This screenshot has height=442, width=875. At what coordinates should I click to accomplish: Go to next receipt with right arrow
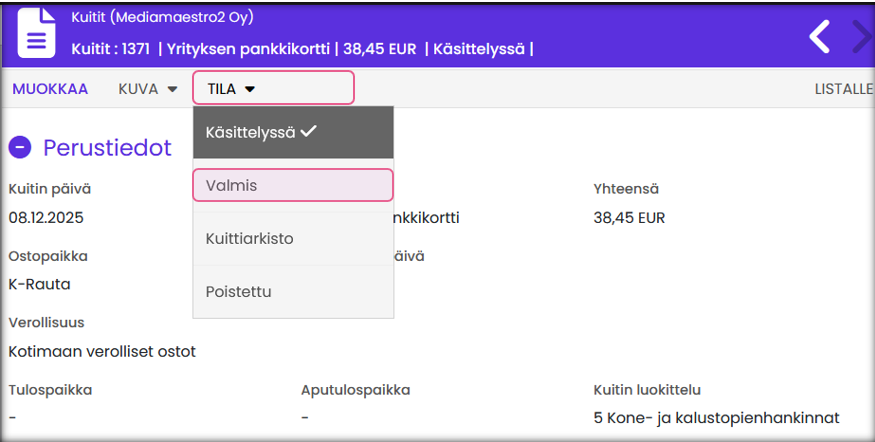tap(861, 37)
